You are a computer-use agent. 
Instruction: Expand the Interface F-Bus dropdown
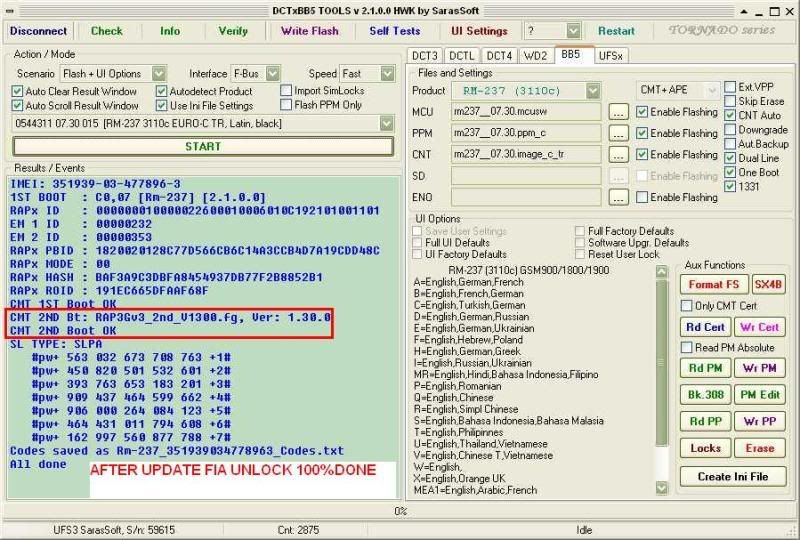click(x=273, y=74)
